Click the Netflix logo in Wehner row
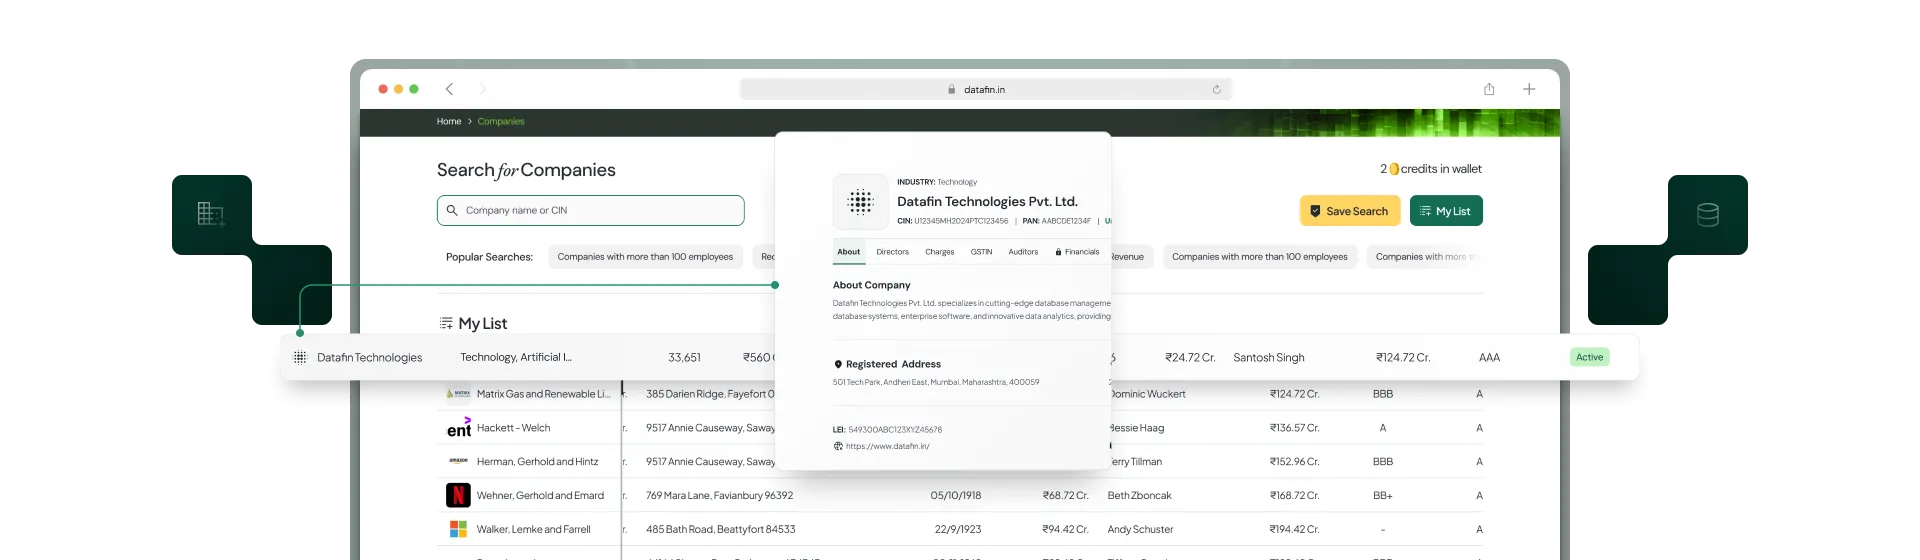 458,495
